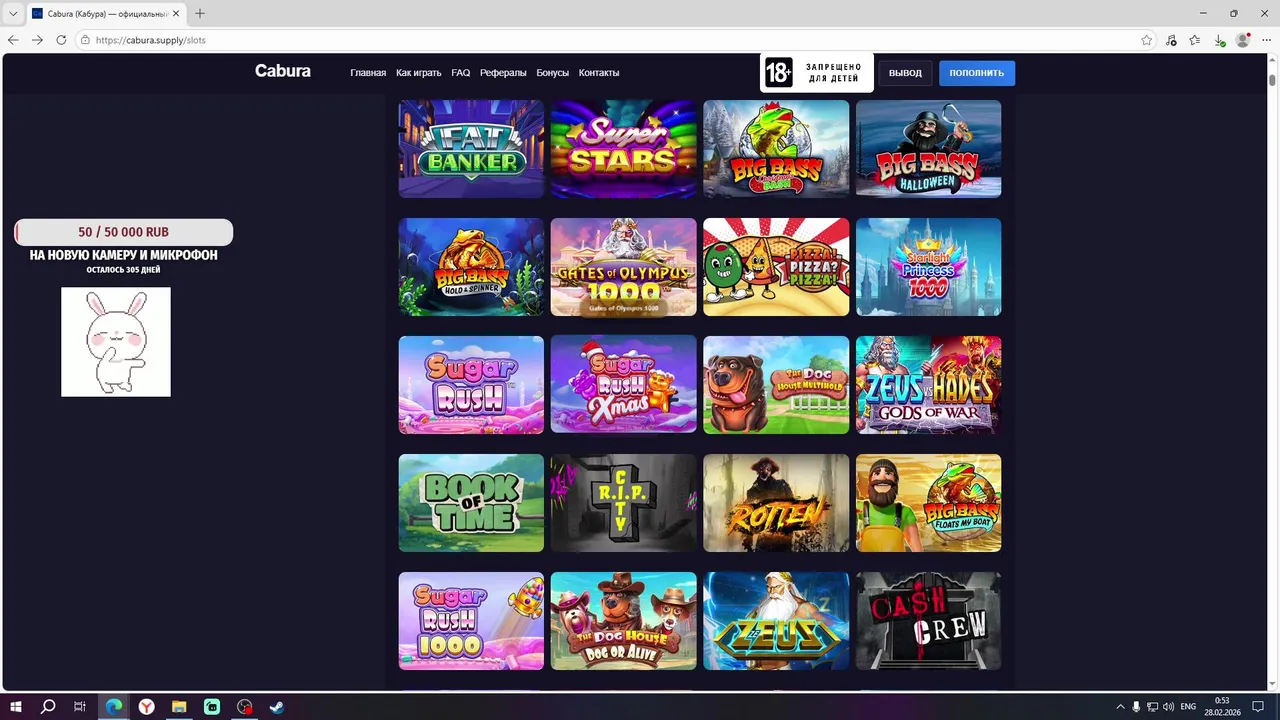Click the microphone tray icon

pyautogui.click(x=1136, y=707)
